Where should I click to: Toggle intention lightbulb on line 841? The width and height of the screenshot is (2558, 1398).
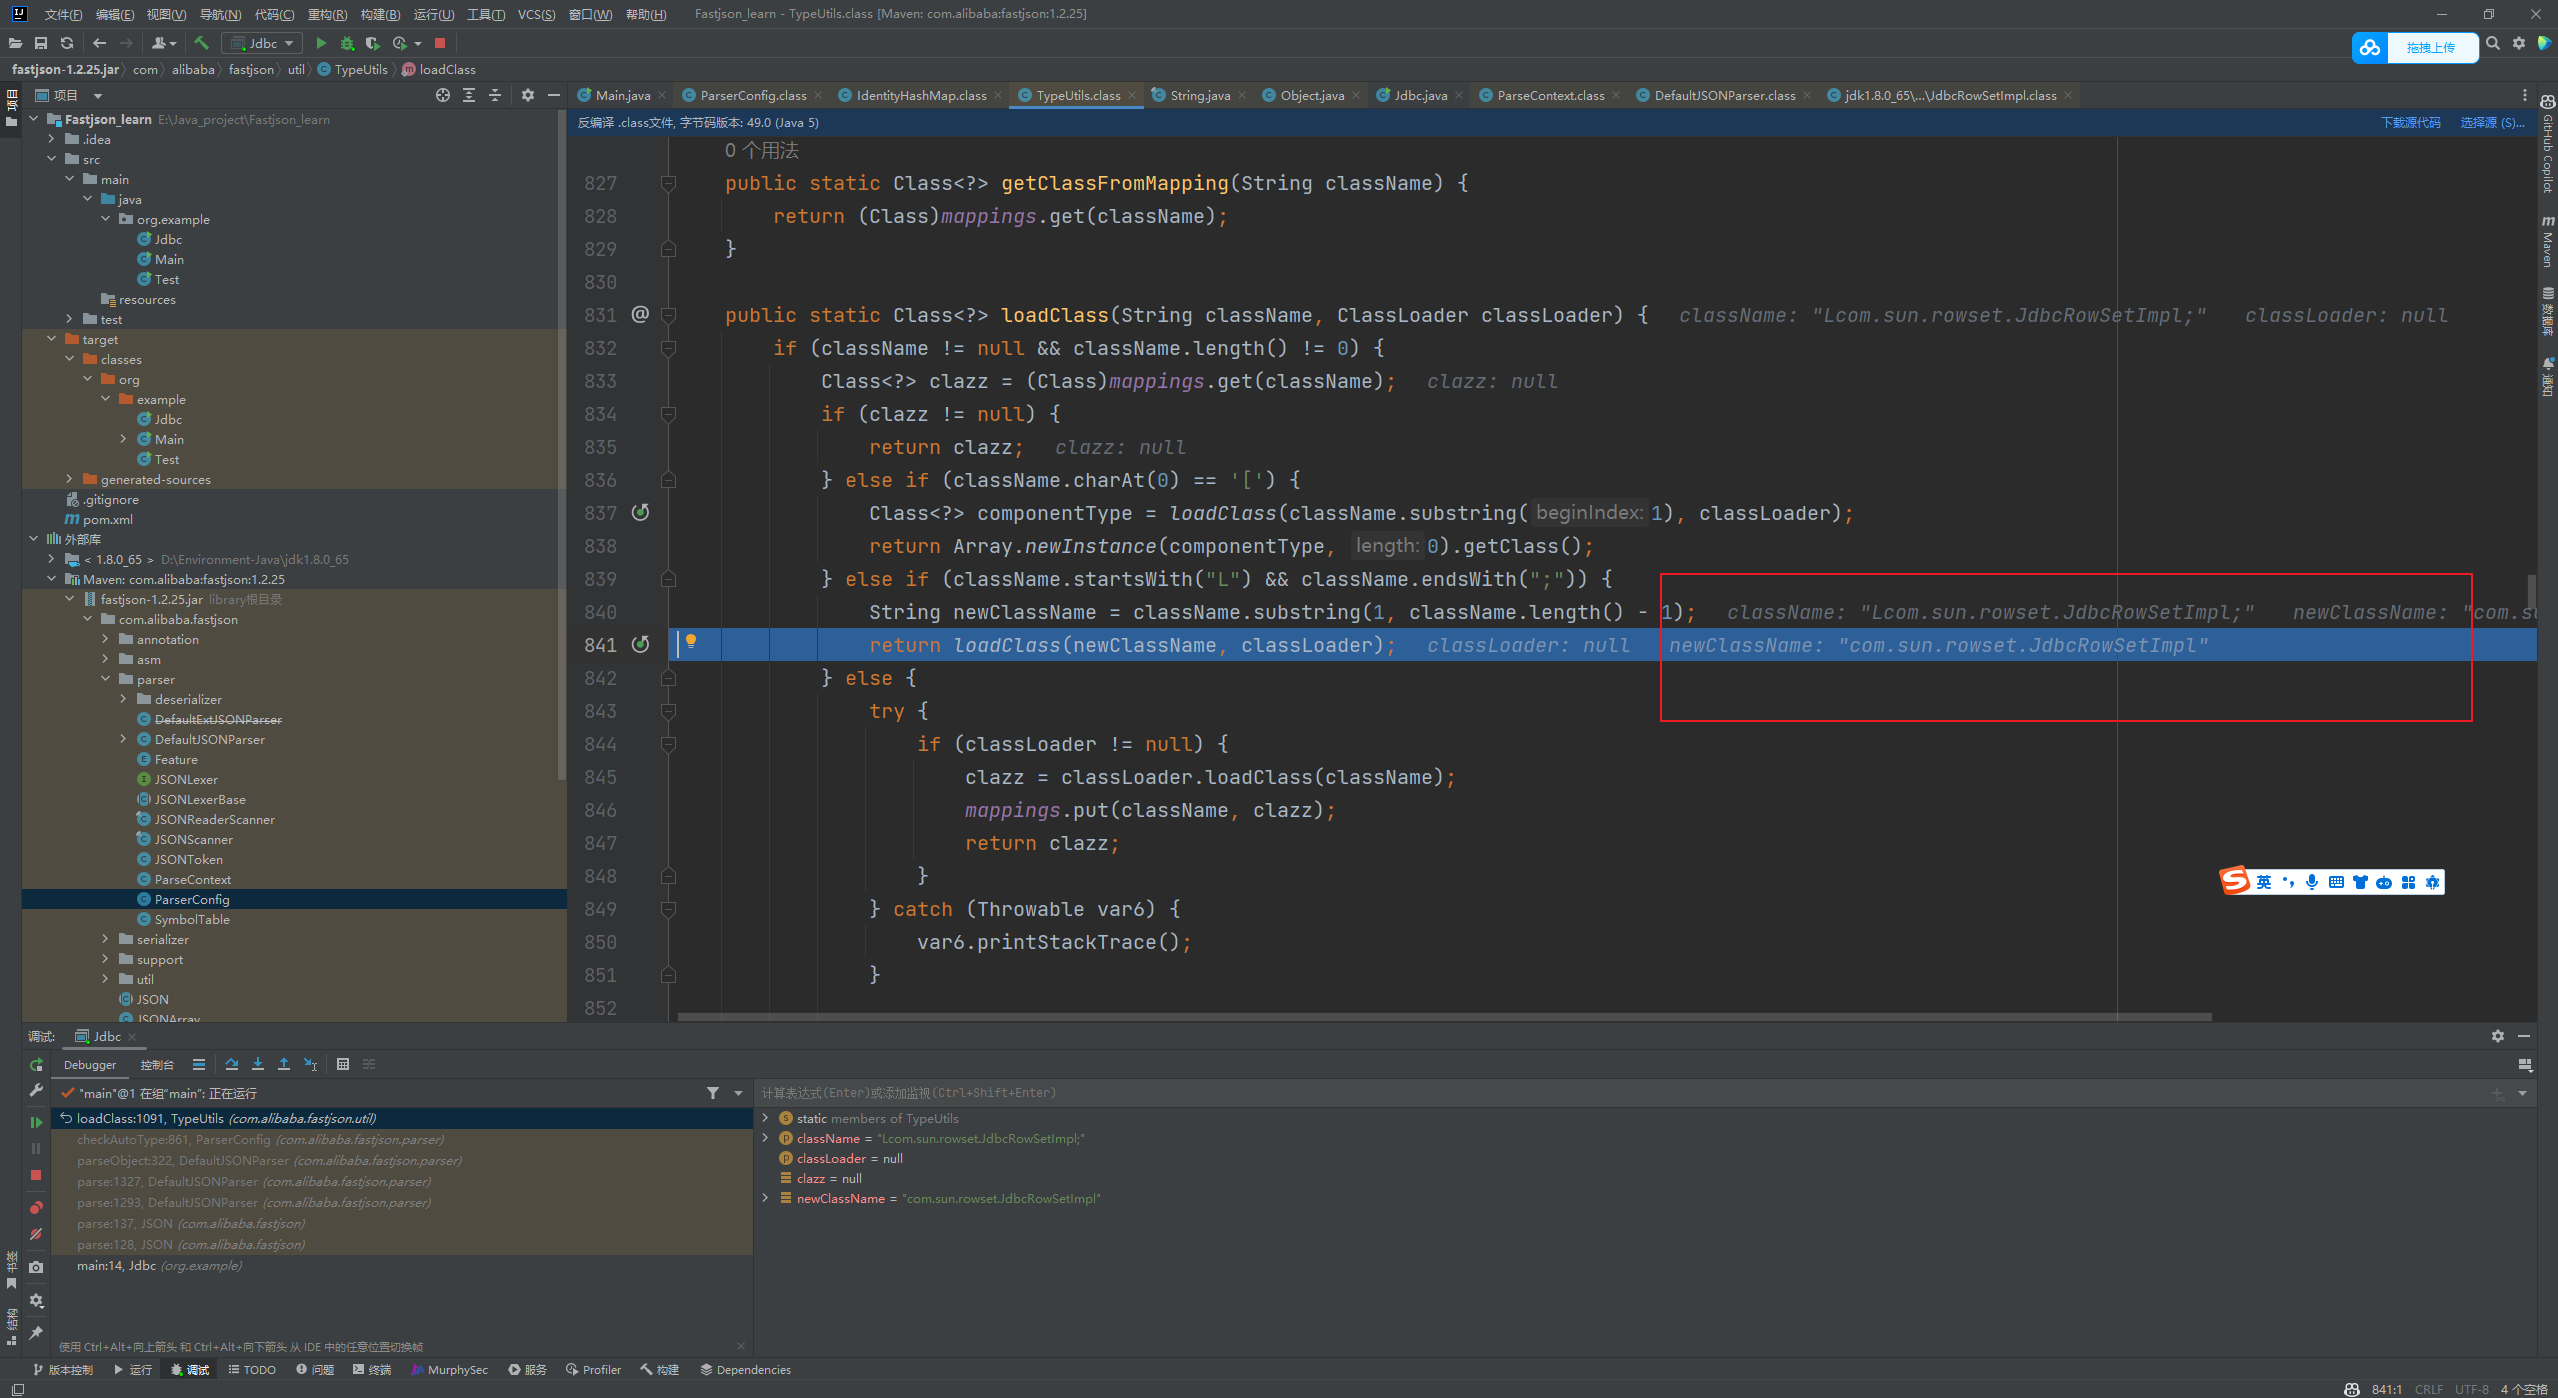pyautogui.click(x=690, y=642)
